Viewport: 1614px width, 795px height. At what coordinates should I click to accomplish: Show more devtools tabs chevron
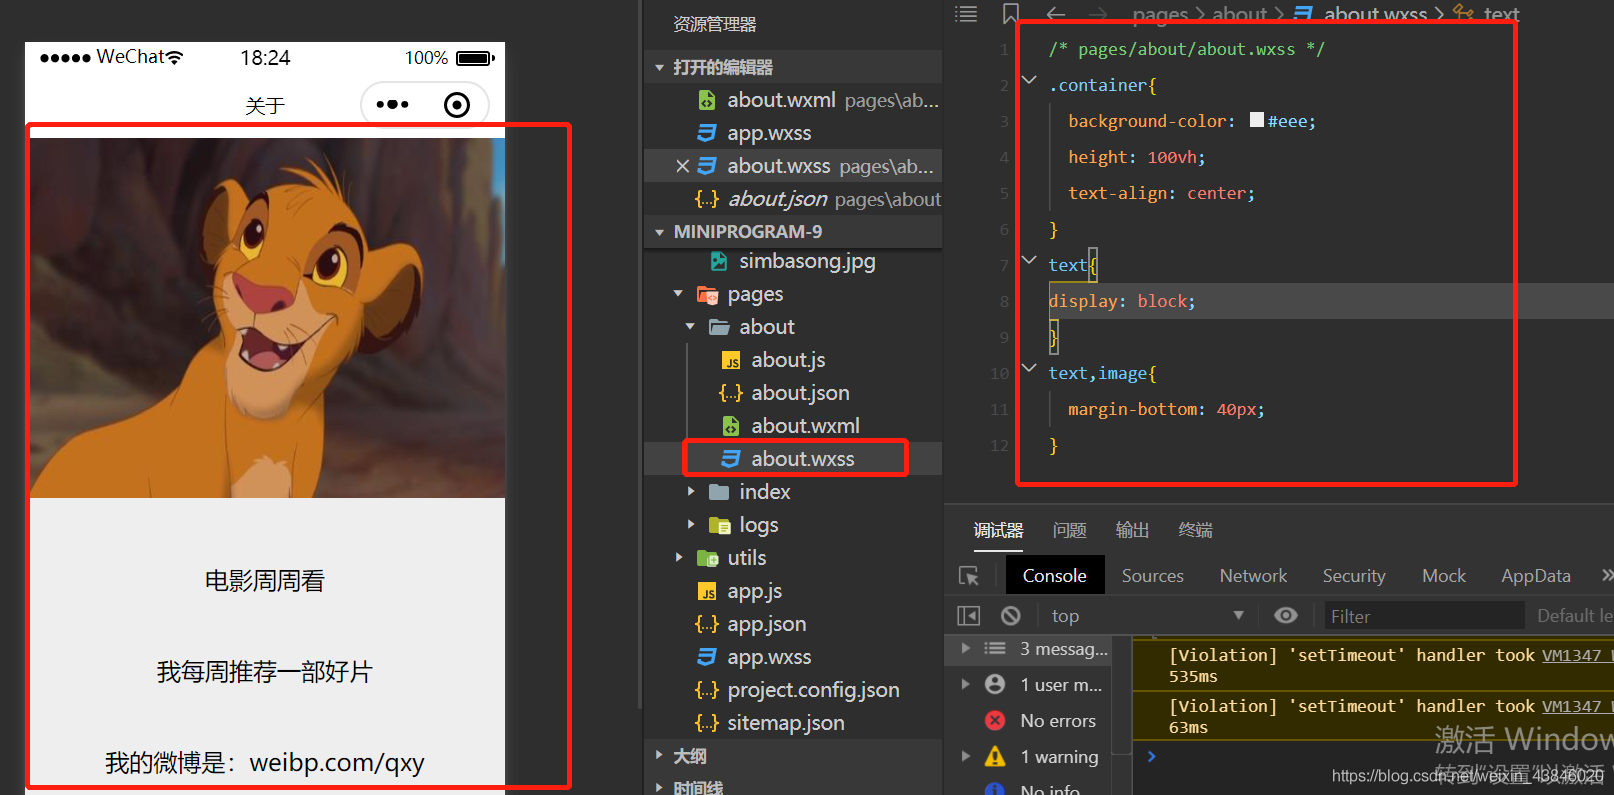tap(1606, 575)
